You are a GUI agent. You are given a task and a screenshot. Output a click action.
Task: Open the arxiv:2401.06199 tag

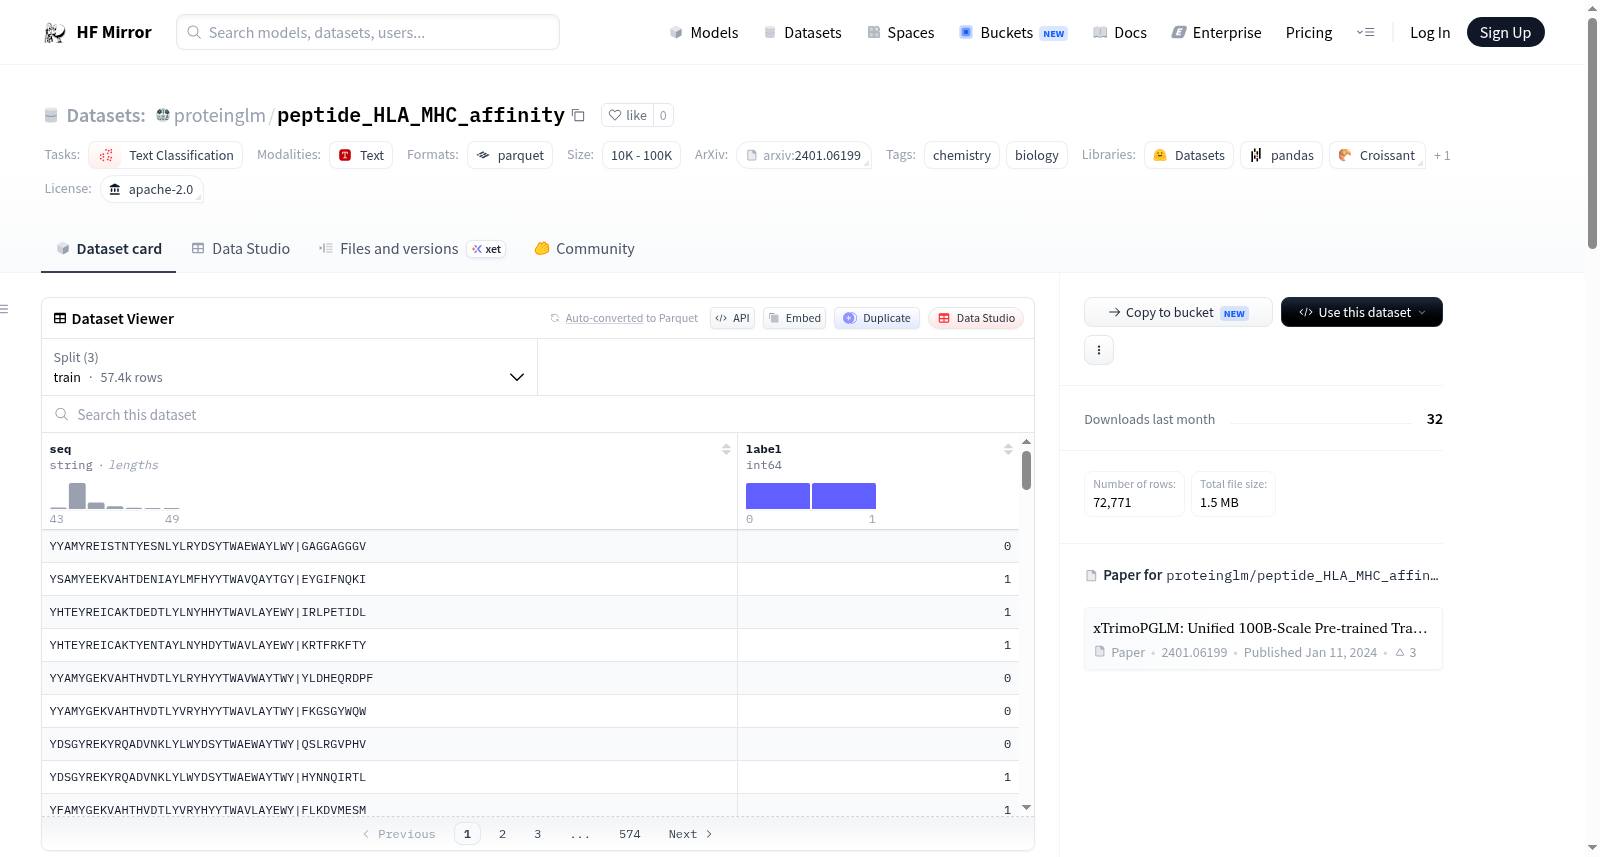(804, 156)
